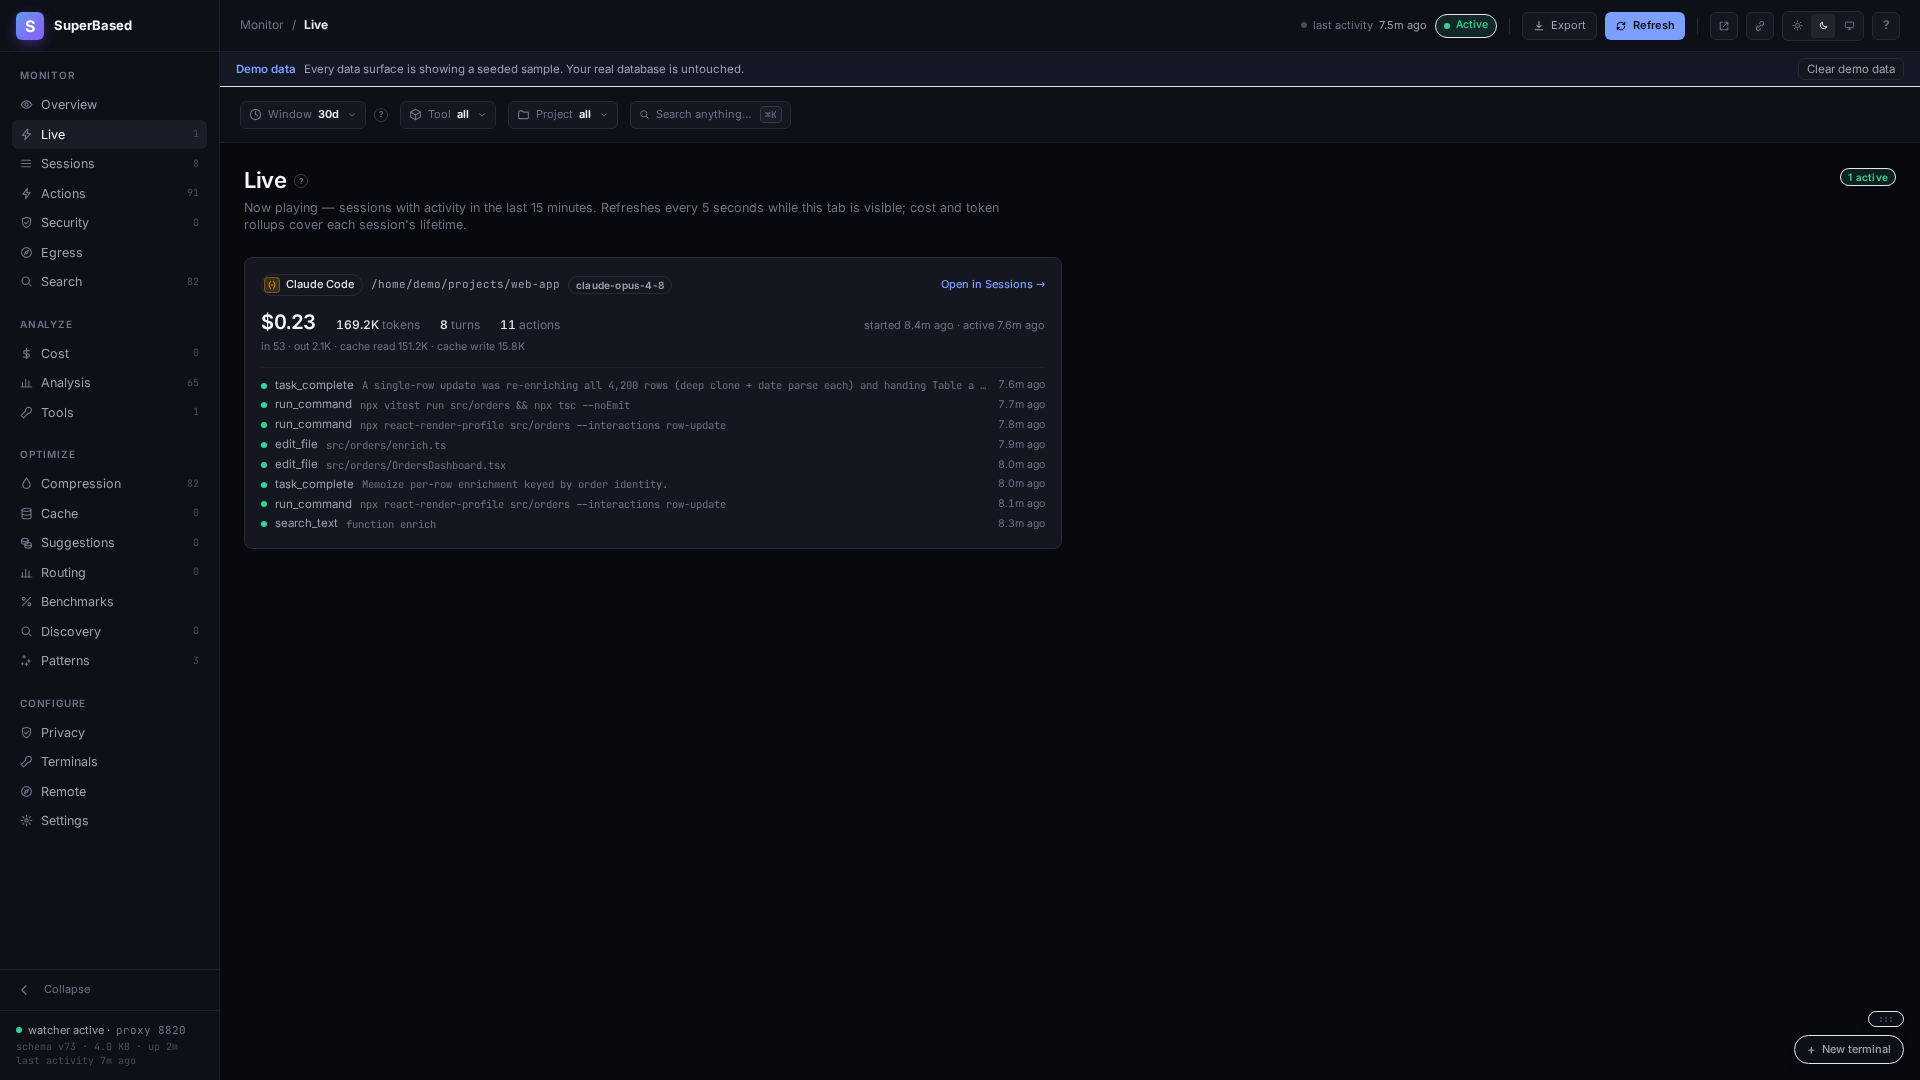Open in Sessions link
Image resolution: width=1920 pixels, height=1080 pixels.
coord(993,285)
